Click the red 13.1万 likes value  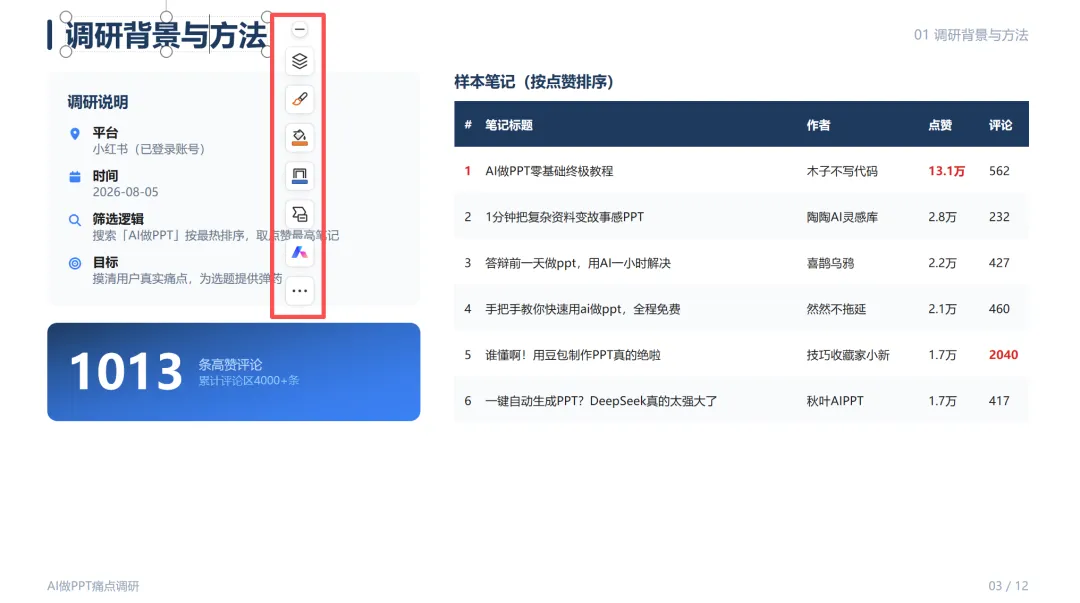pos(946,171)
